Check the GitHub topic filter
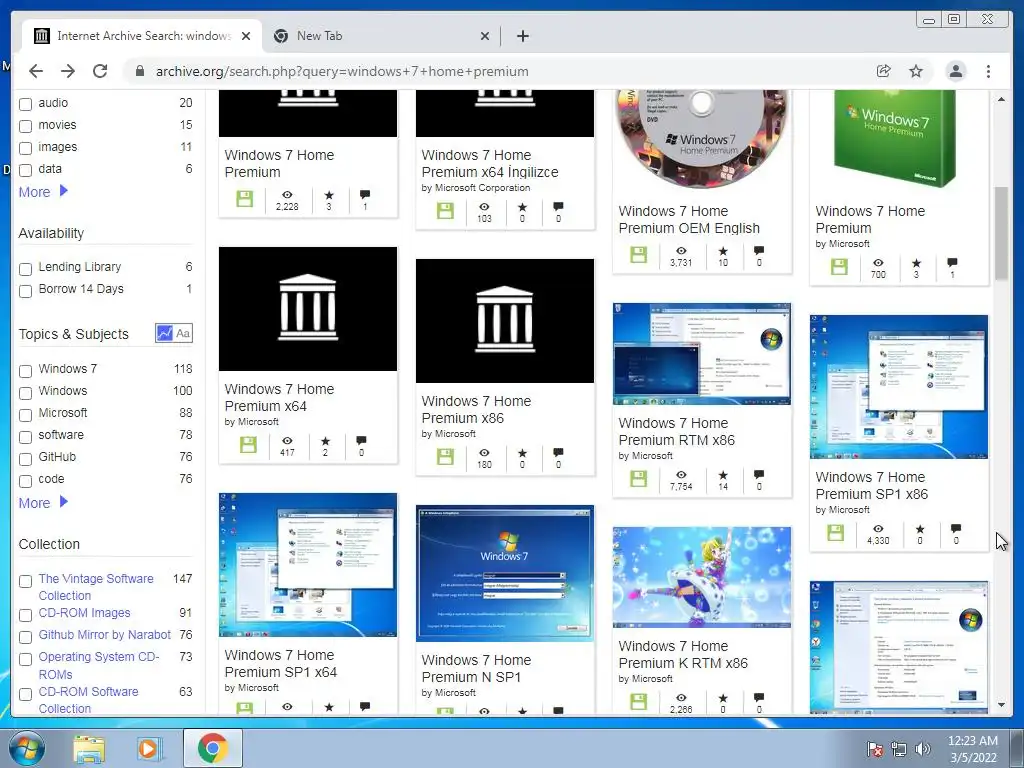This screenshot has width=1024, height=768. pyautogui.click(x=25, y=459)
